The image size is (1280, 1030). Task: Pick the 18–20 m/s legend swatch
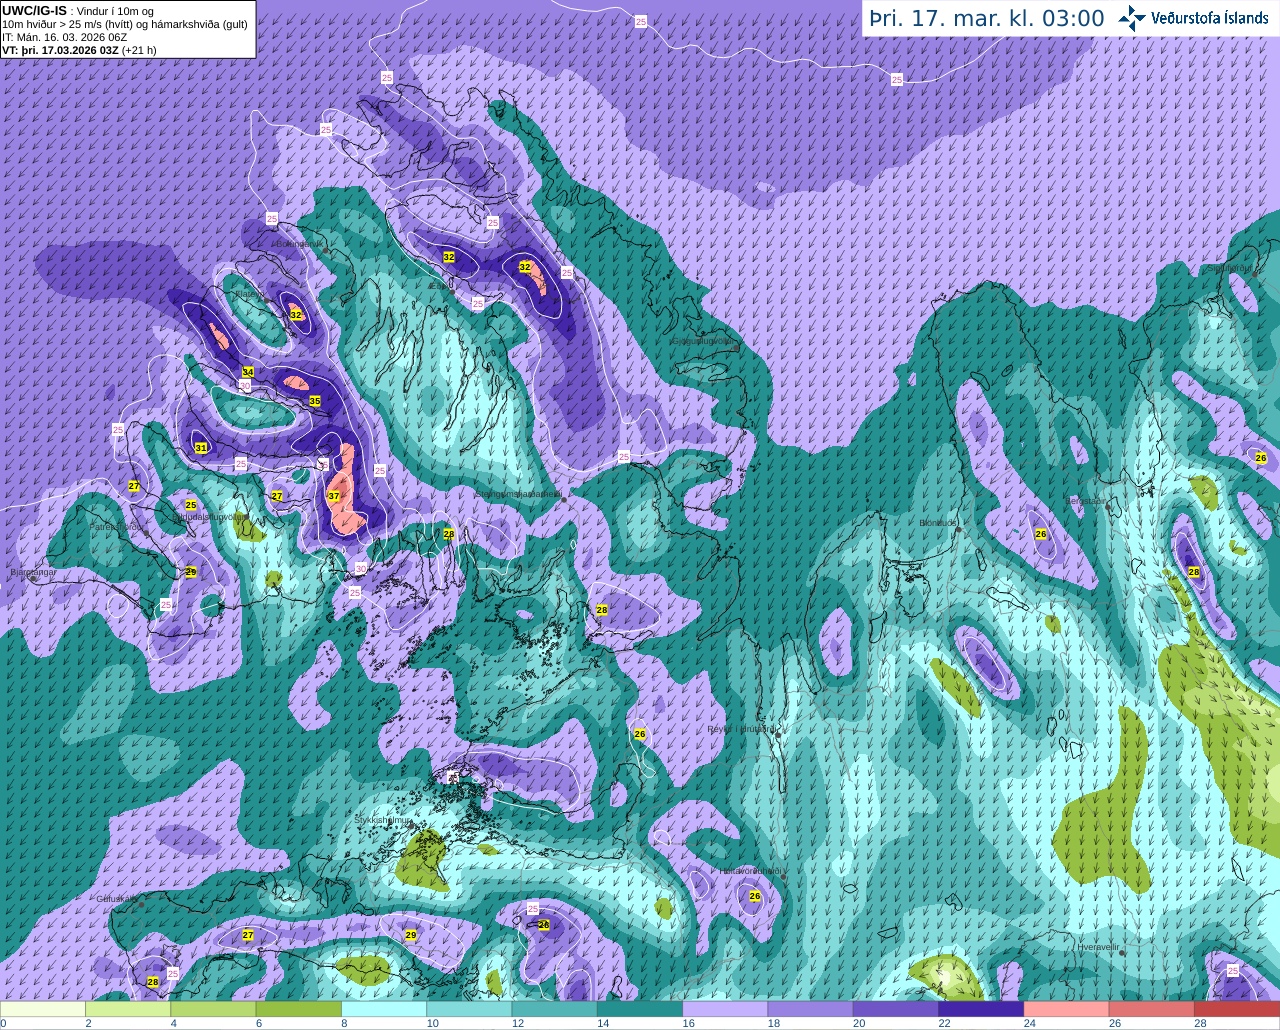(x=811, y=1008)
